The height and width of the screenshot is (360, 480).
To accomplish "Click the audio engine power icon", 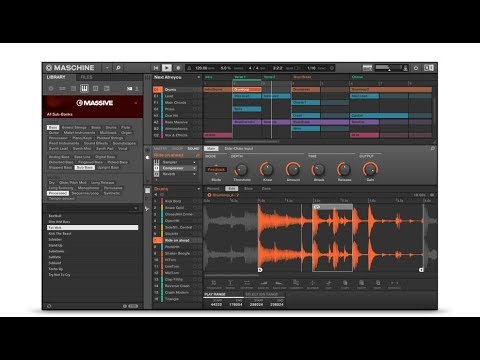I will [x=416, y=68].
